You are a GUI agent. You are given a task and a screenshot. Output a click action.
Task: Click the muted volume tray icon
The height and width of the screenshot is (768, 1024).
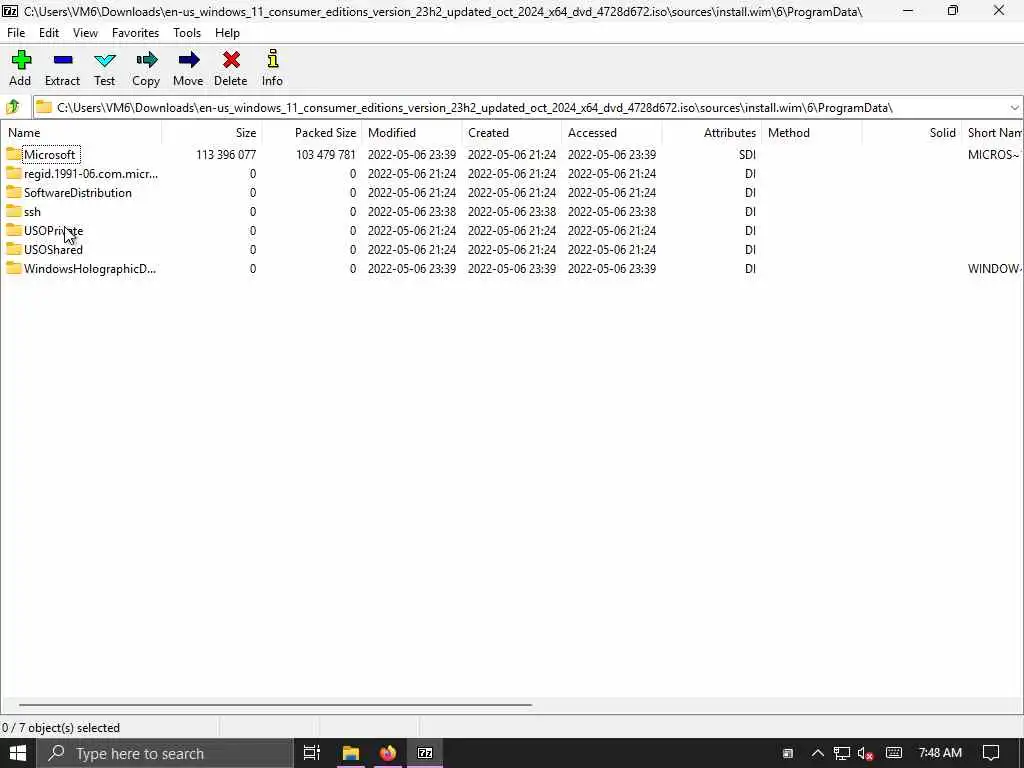click(866, 753)
